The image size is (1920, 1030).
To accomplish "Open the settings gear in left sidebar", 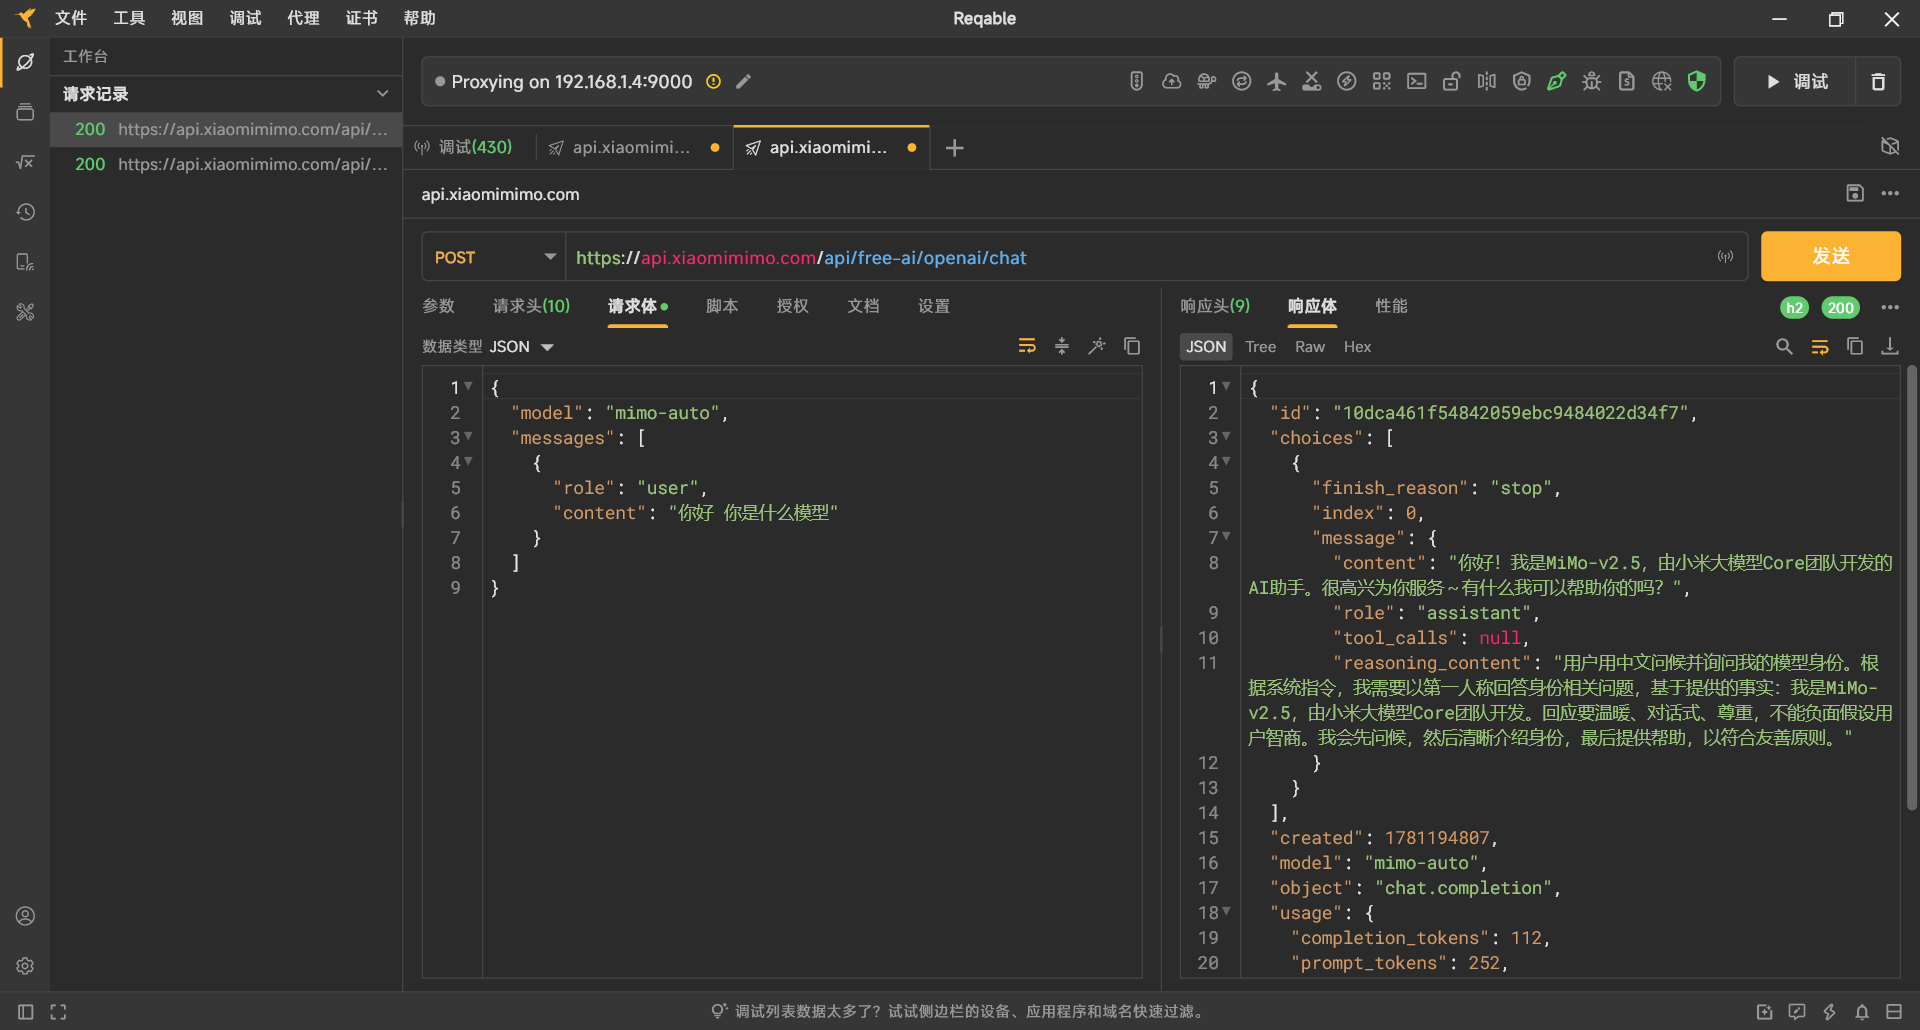I will click(26, 966).
